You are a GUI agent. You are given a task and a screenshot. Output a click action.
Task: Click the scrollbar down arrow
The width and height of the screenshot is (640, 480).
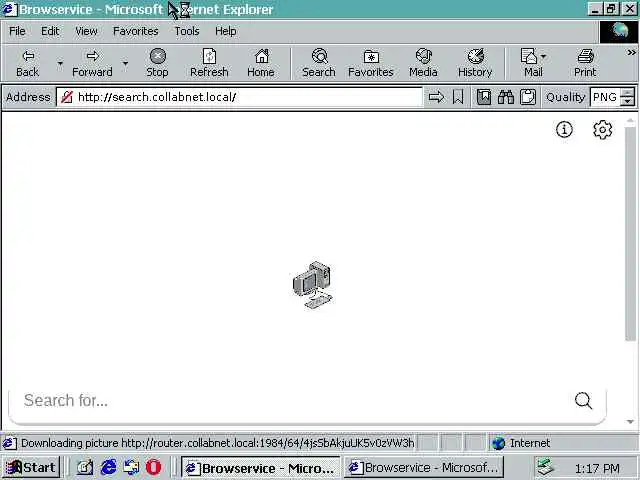[x=630, y=422]
